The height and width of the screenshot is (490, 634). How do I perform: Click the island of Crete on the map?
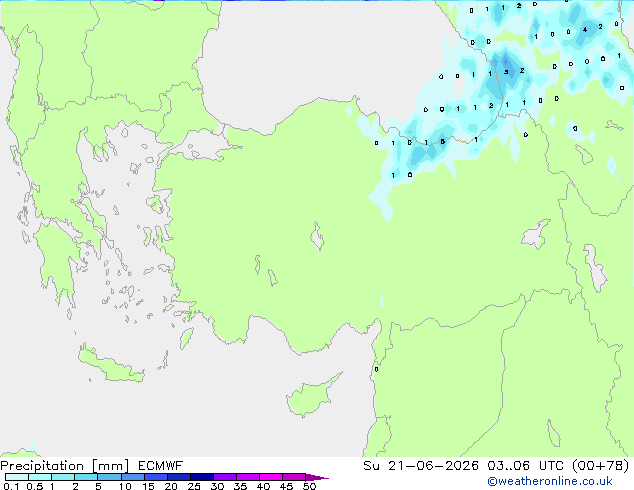tap(110, 366)
